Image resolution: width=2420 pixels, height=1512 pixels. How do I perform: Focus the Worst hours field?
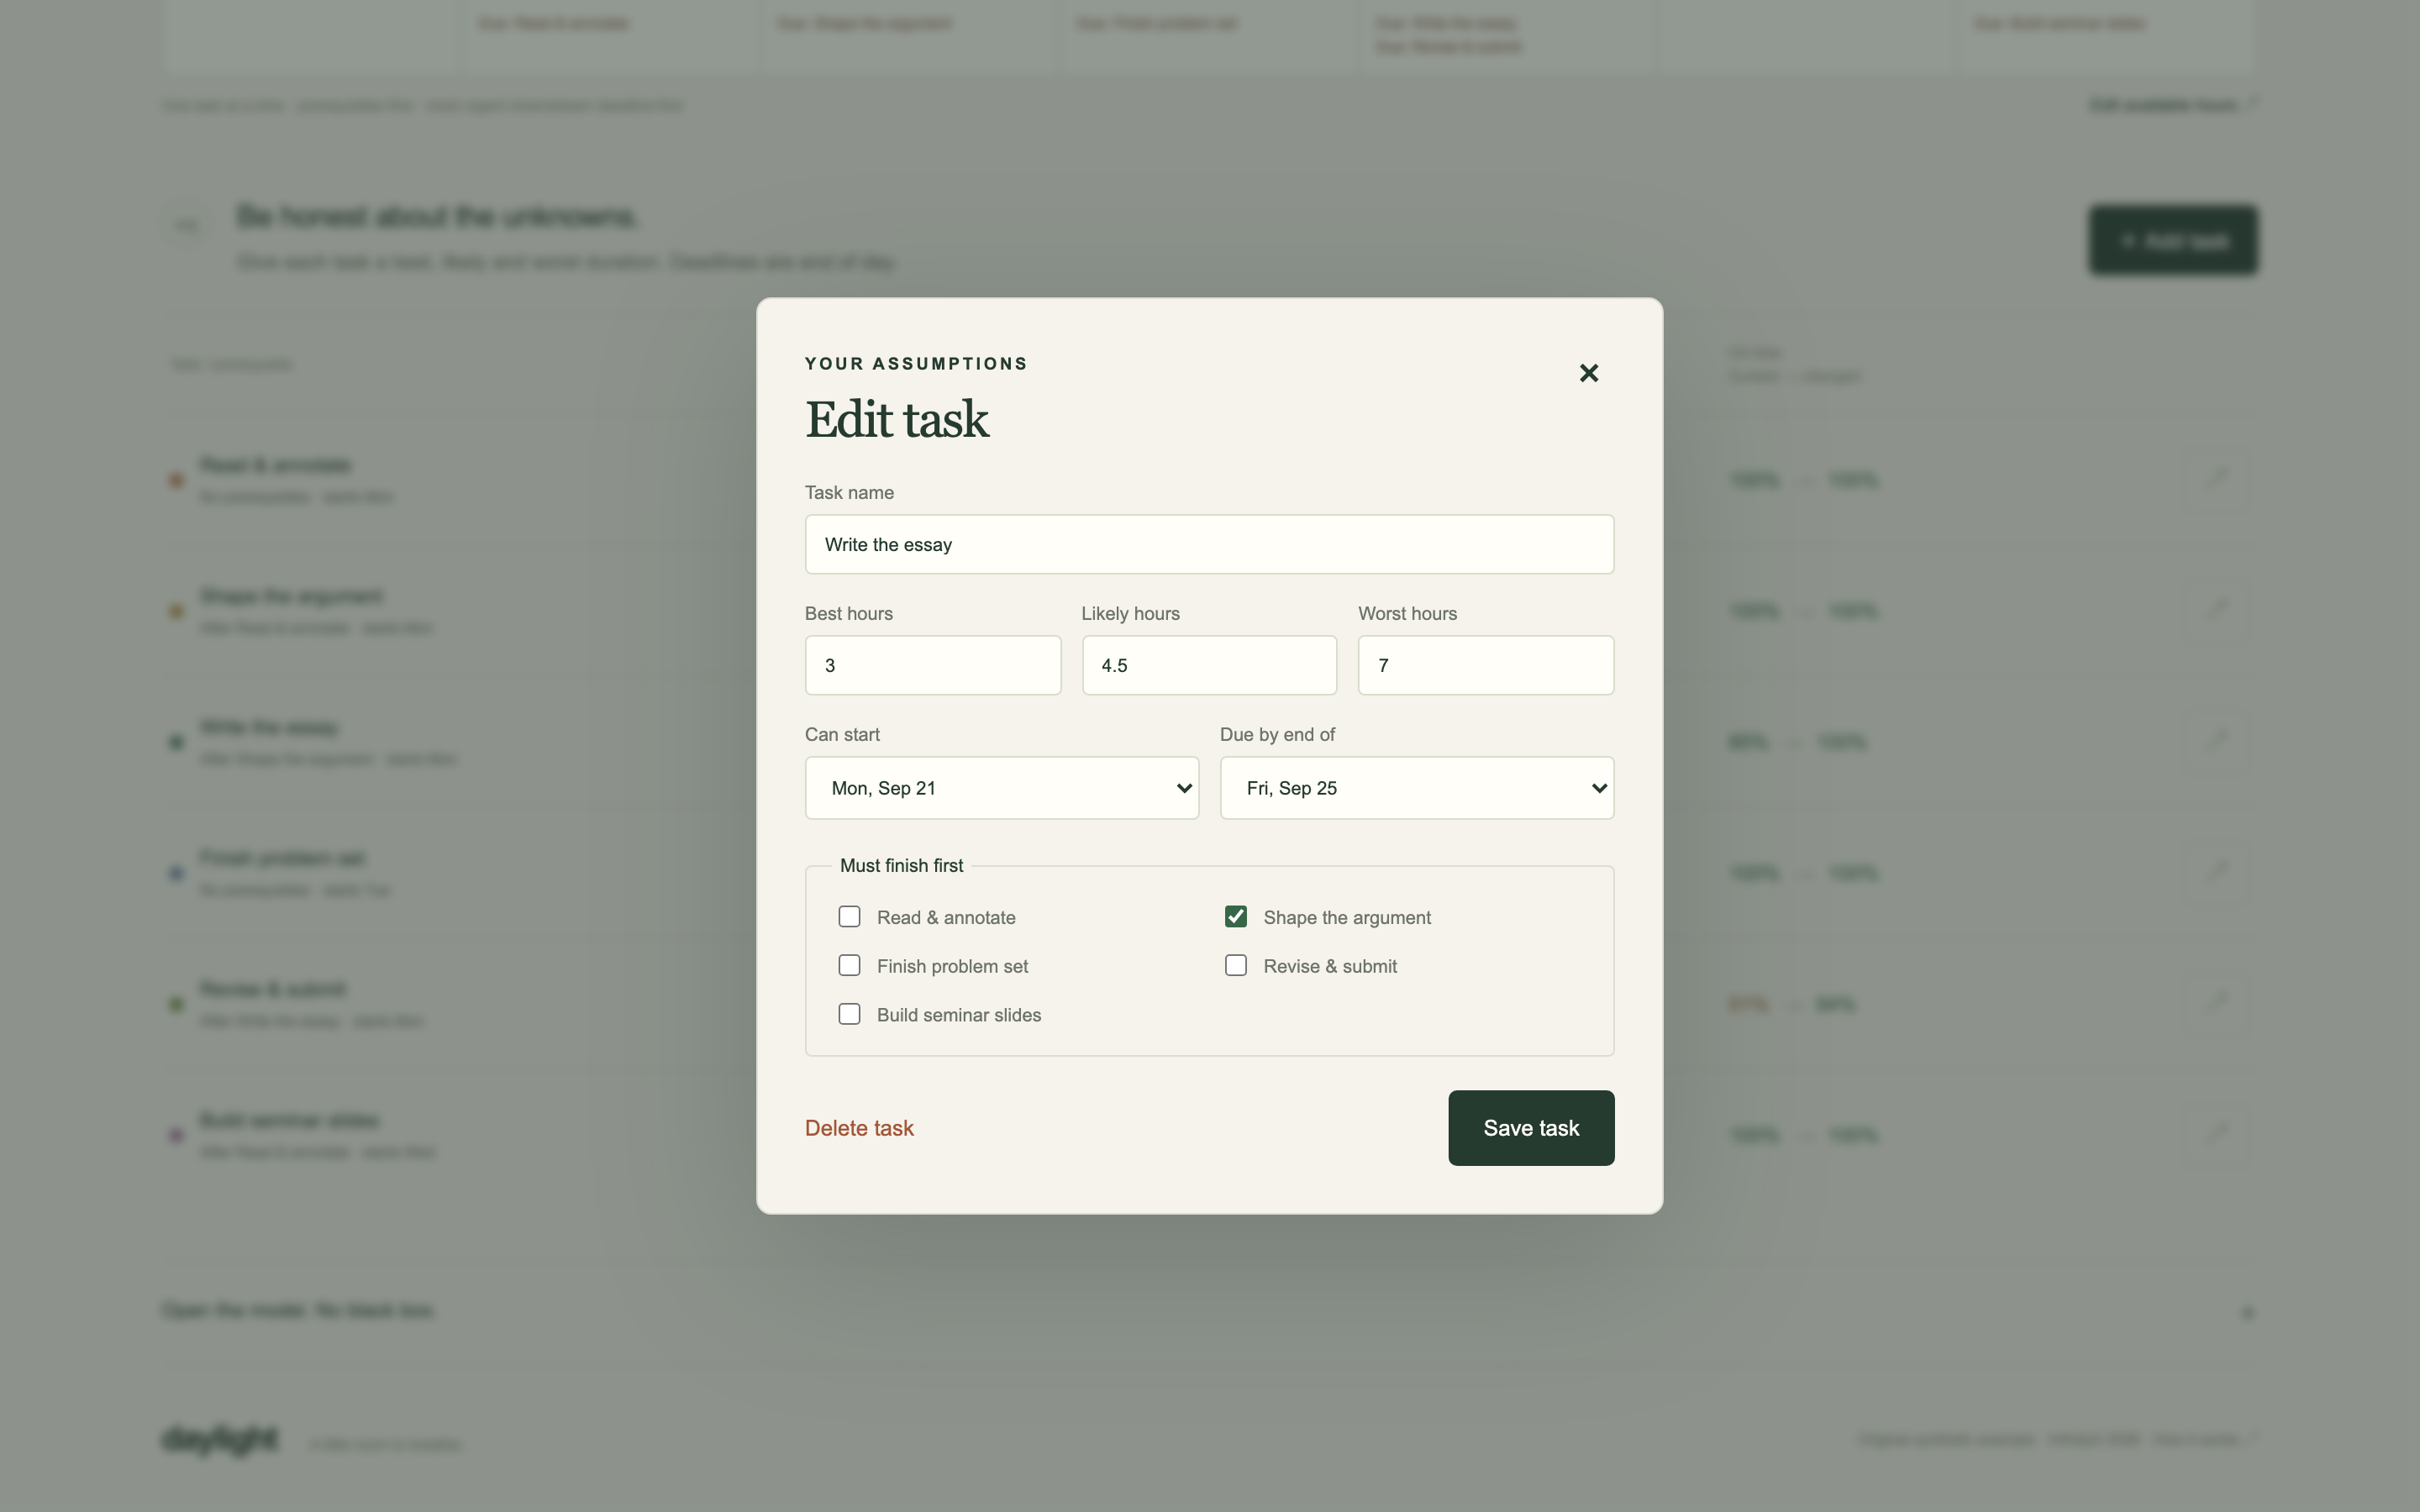pos(1485,665)
